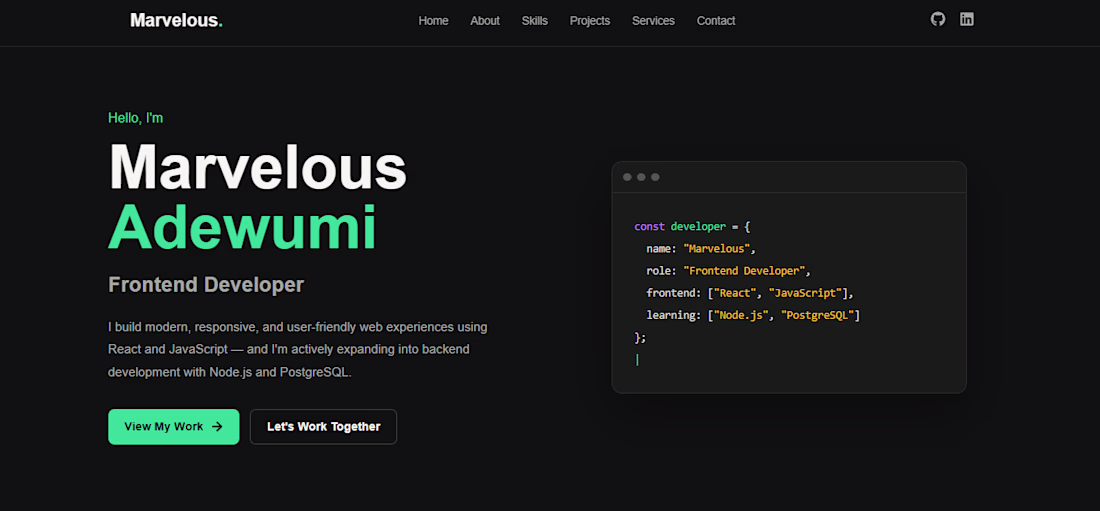Viewport: 1100px width, 511px height.
Task: Click the Let's Work Together button
Action: [x=323, y=427]
